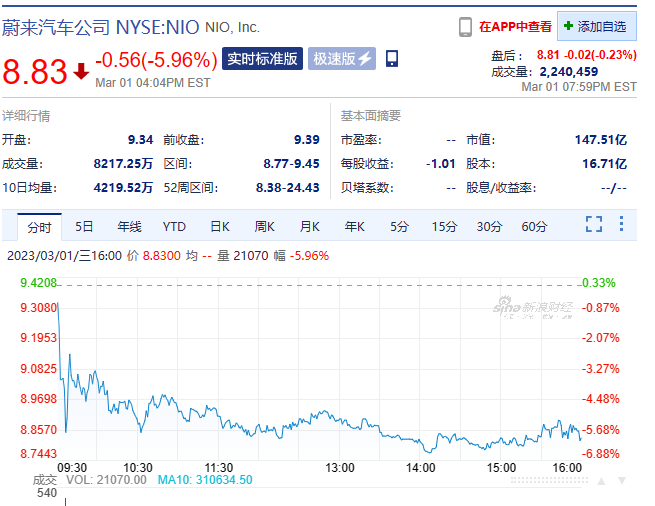Click the 前收盘 value 9.39
The image size is (655, 506).
[307, 140]
